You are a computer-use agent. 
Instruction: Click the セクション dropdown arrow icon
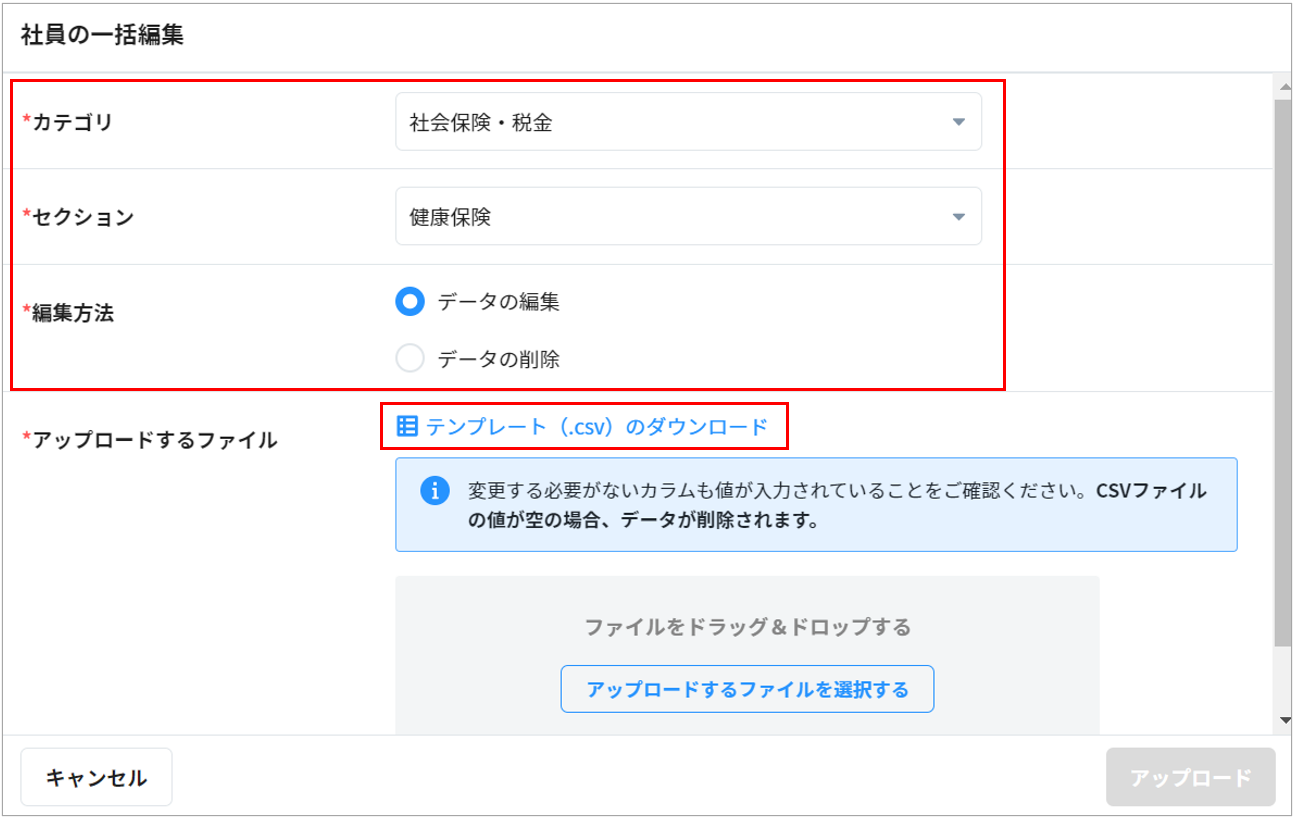point(958,217)
